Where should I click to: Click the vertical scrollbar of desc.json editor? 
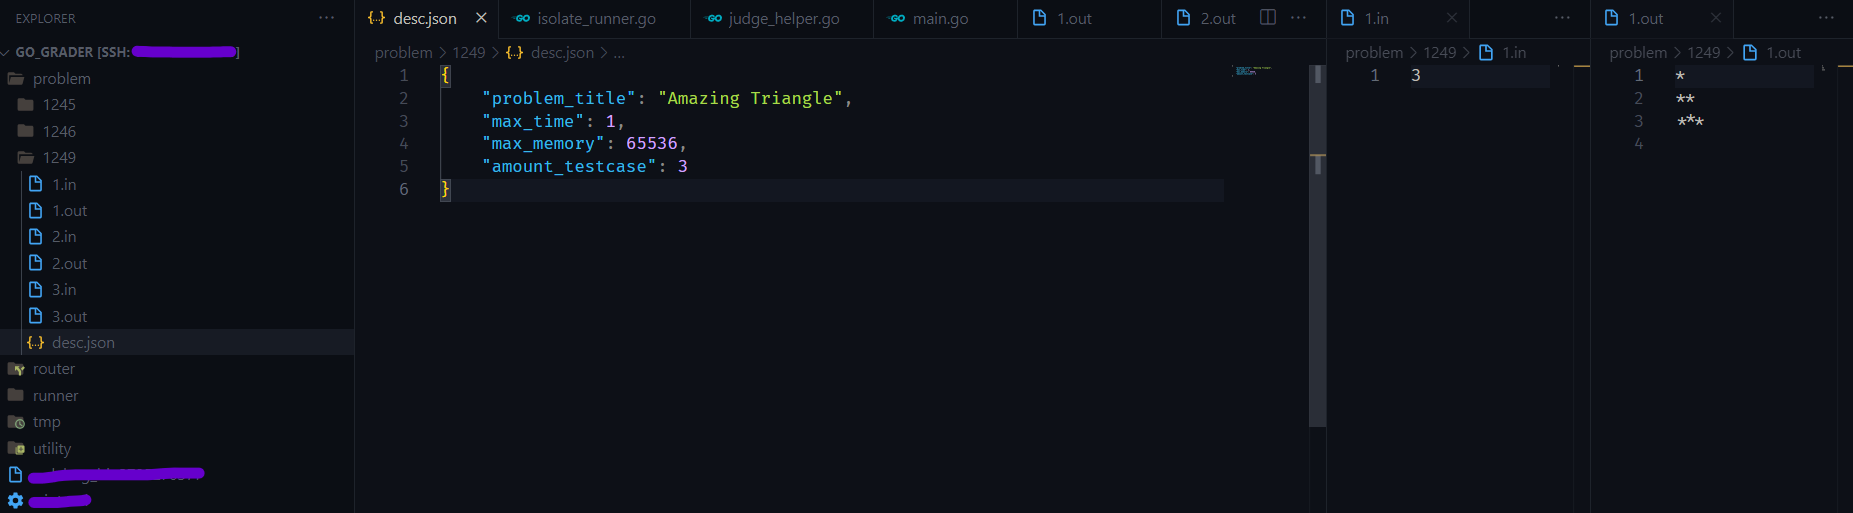click(x=1317, y=250)
